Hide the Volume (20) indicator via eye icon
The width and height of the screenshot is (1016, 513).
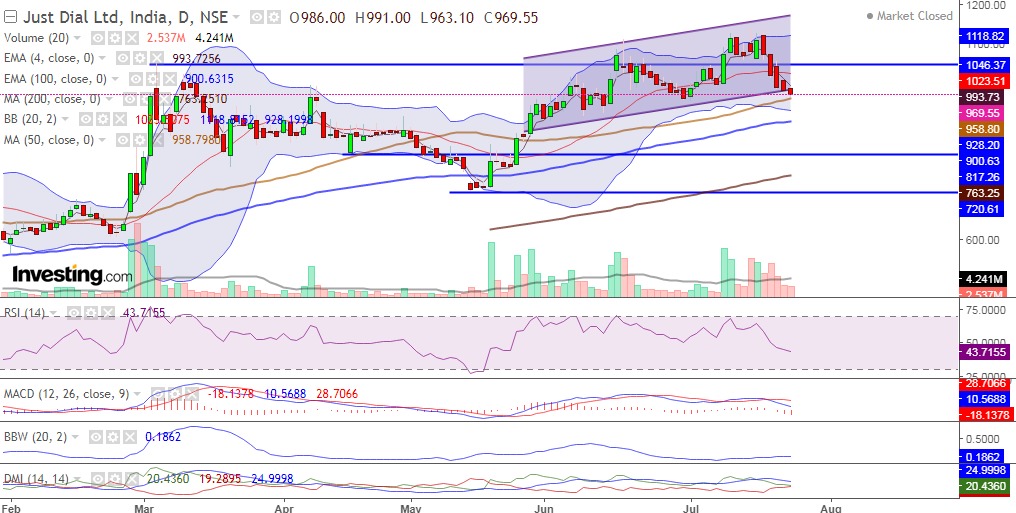click(98, 38)
